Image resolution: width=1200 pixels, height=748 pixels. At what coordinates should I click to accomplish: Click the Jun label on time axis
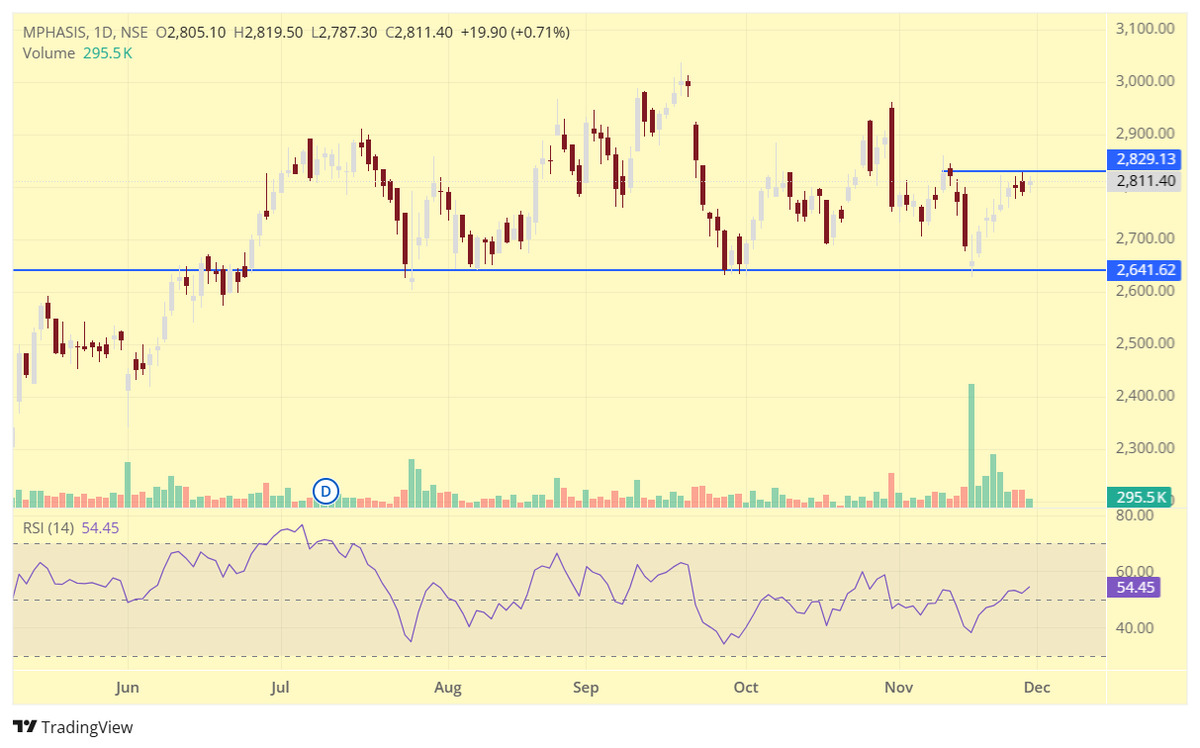point(127,688)
